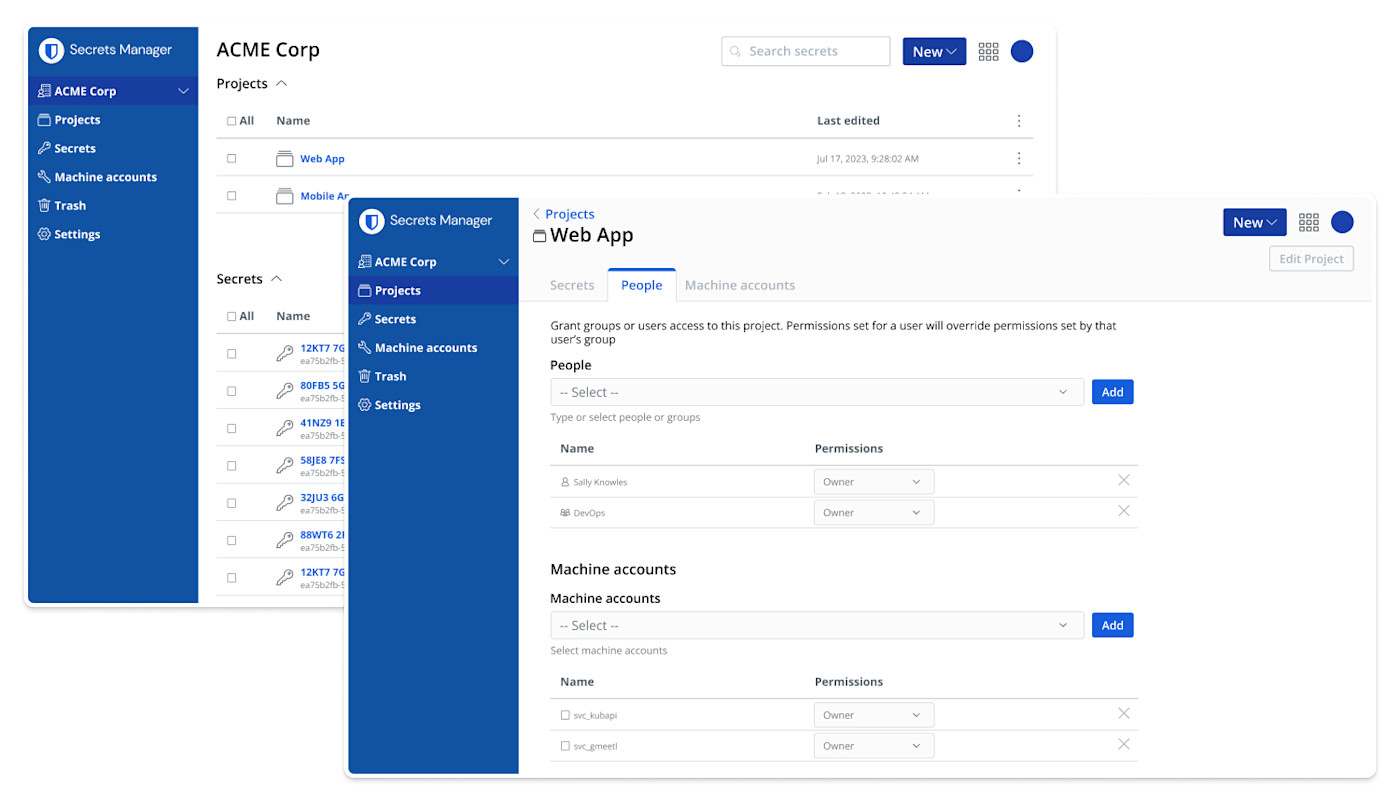
Task: Change Sally Knowles permission dropdown
Action: [873, 482]
